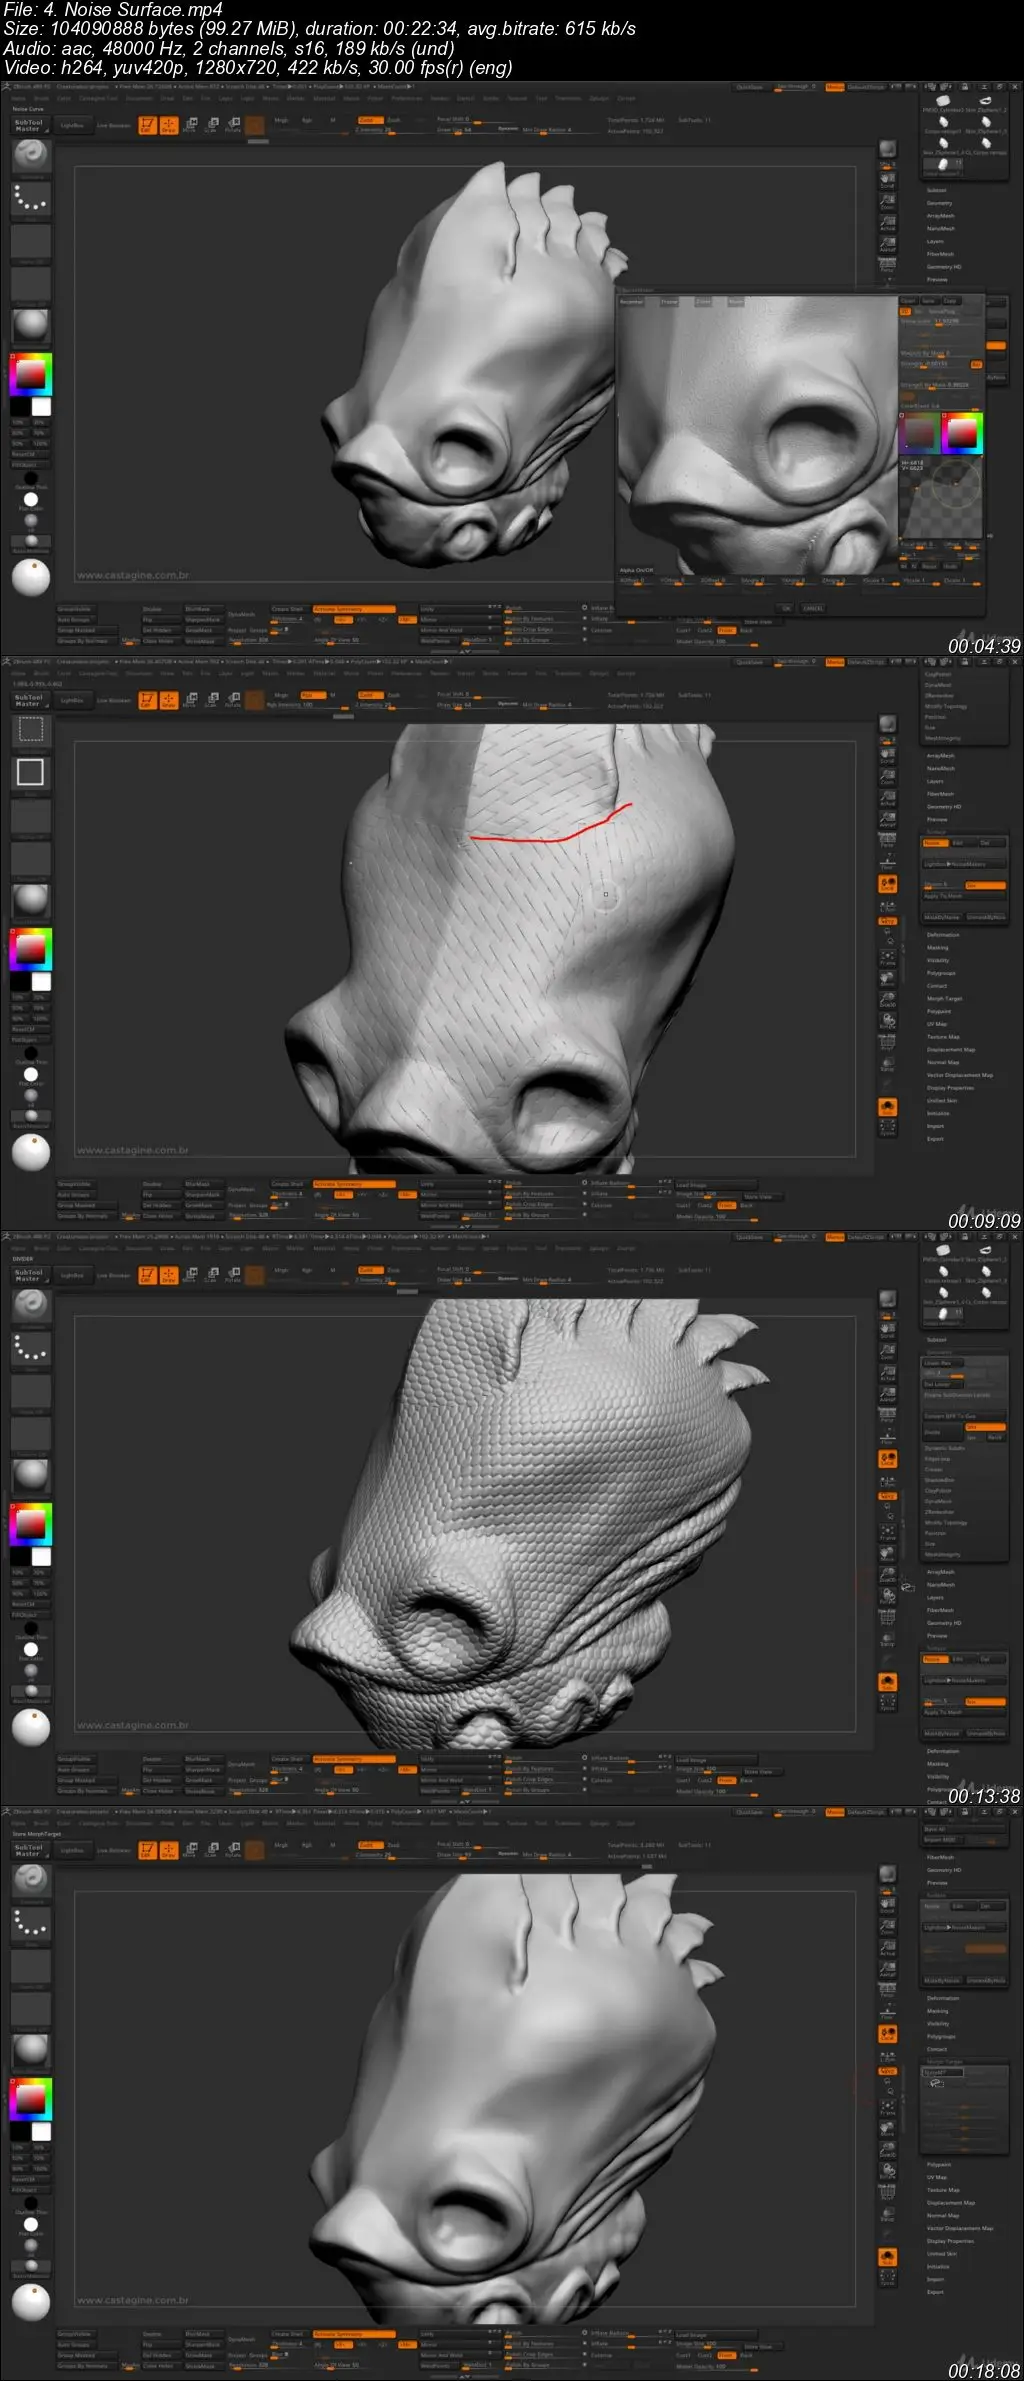The image size is (1024, 2381).
Task: Open the dotted stroke thumbnail in 00:18:08 frame
Action: 31,1924
